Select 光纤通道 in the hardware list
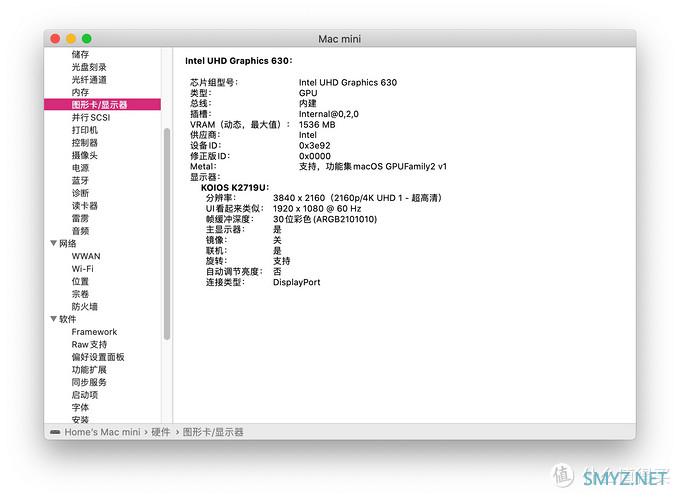 [89, 79]
